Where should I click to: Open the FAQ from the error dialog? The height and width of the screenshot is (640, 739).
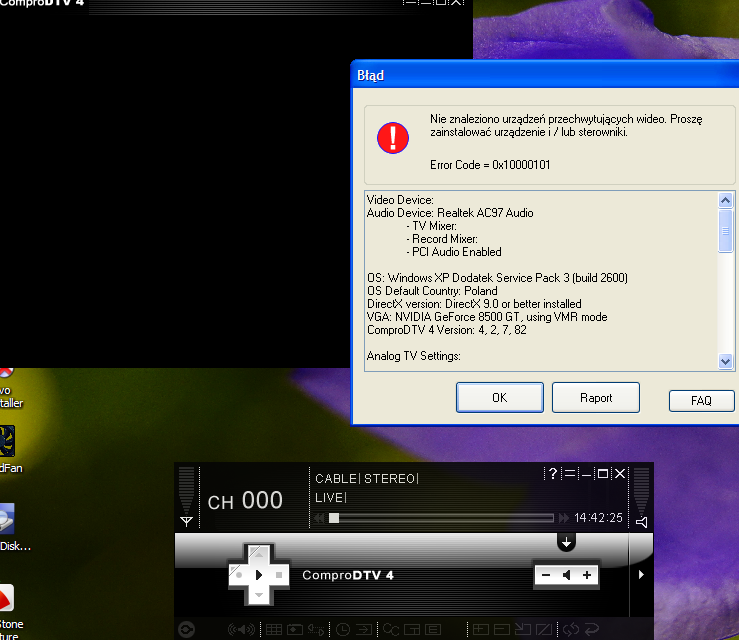pyautogui.click(x=701, y=401)
